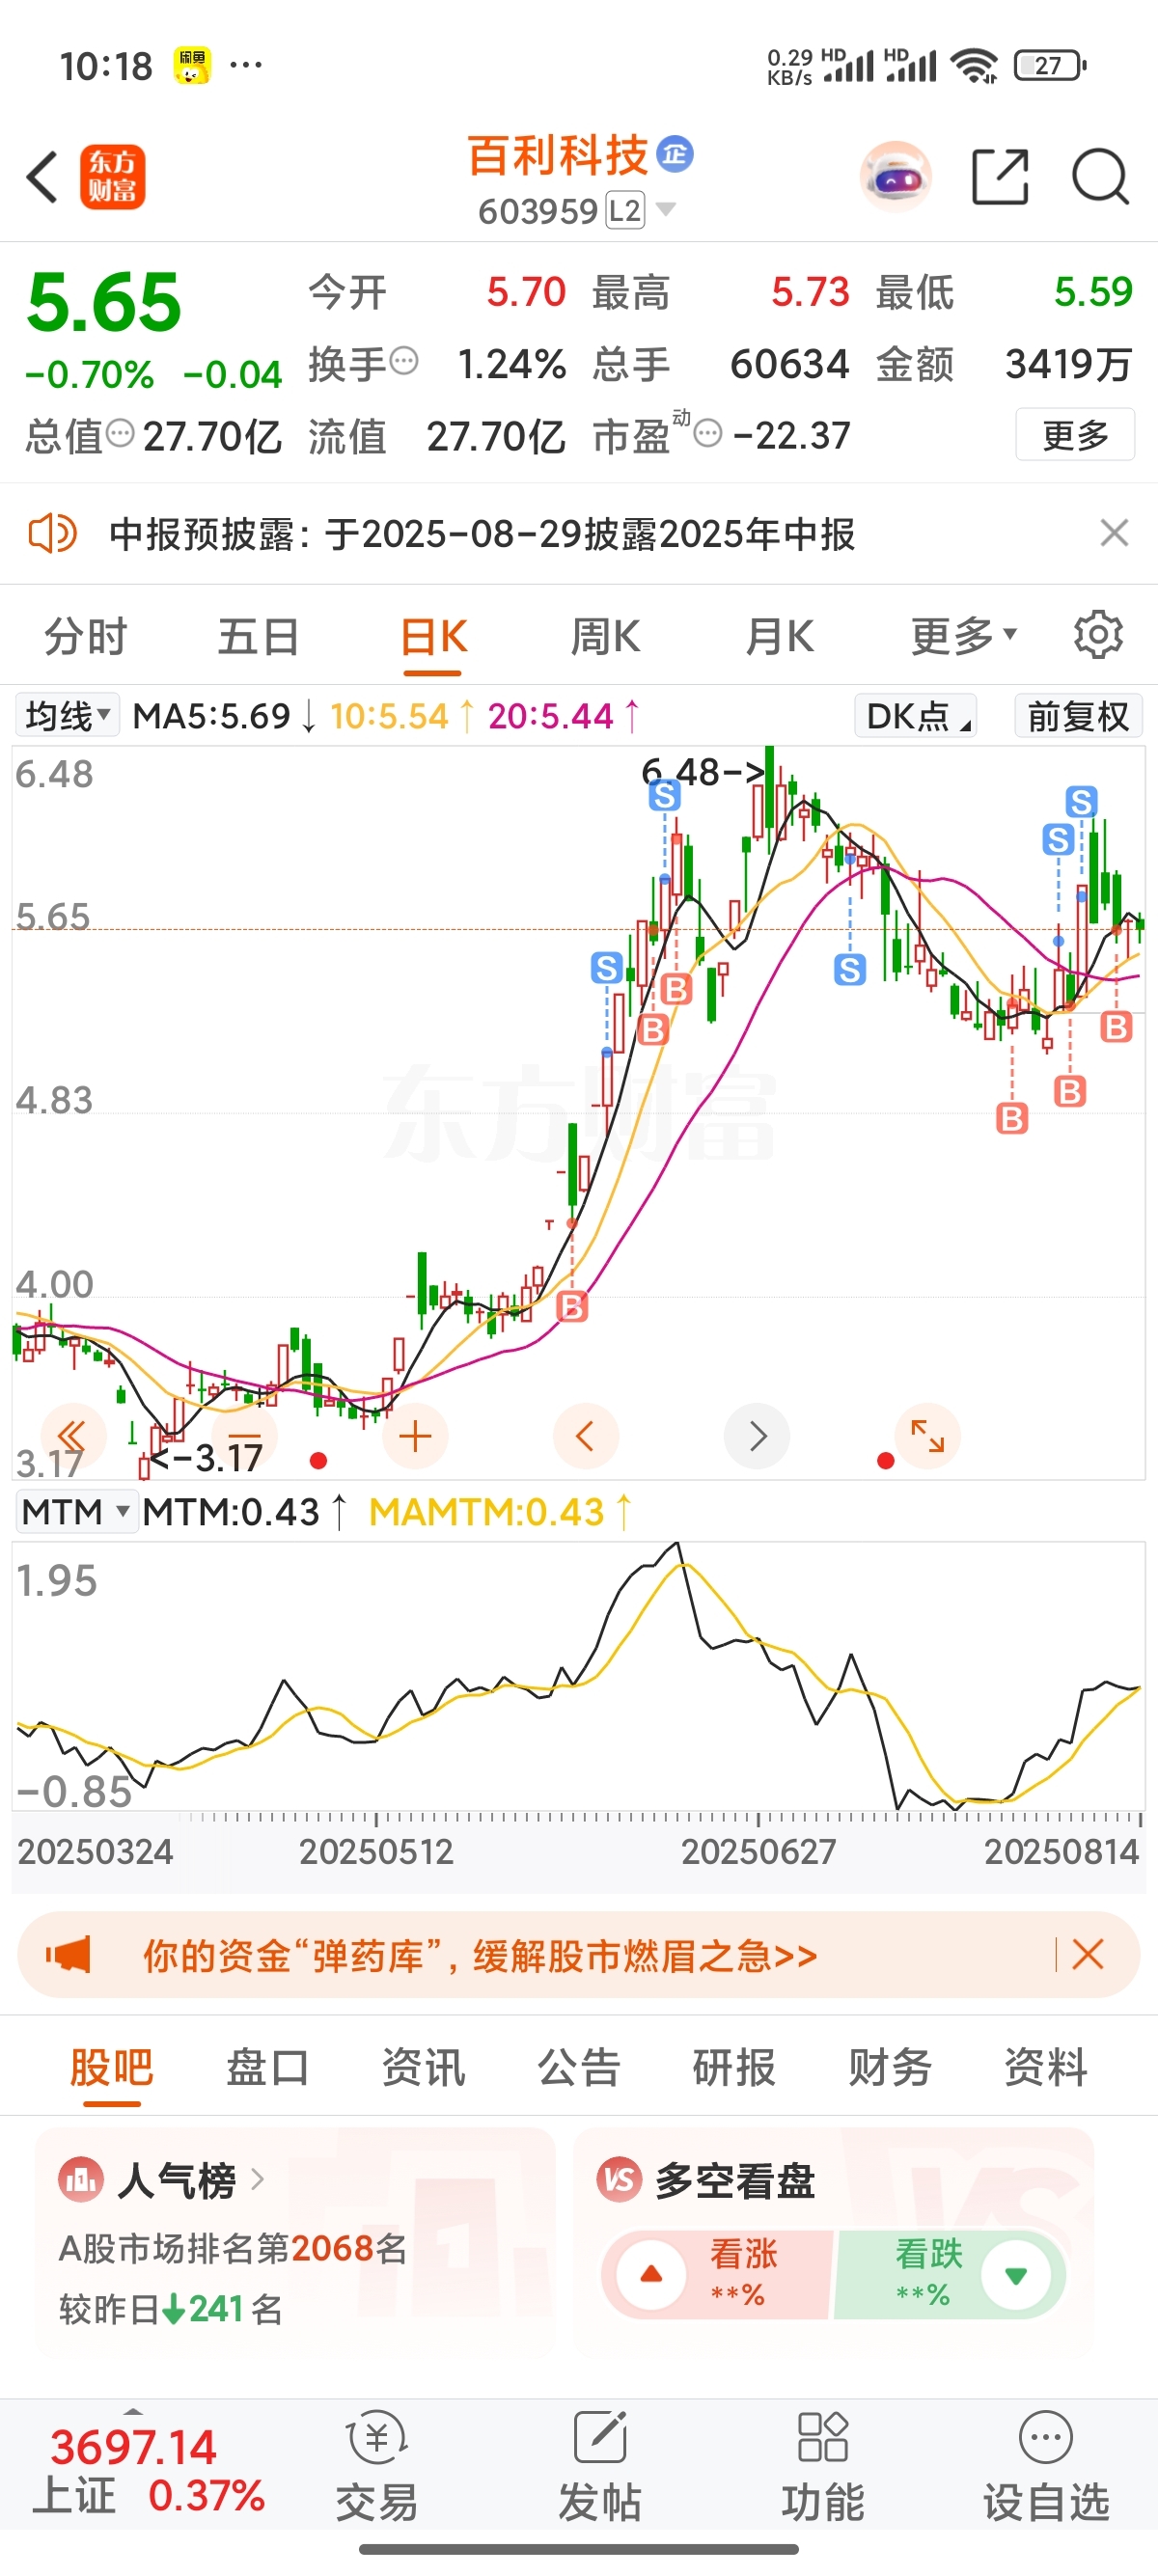Tap the 20250627 date axis label
Image resolution: width=1158 pixels, height=2576 pixels.
(x=758, y=1851)
